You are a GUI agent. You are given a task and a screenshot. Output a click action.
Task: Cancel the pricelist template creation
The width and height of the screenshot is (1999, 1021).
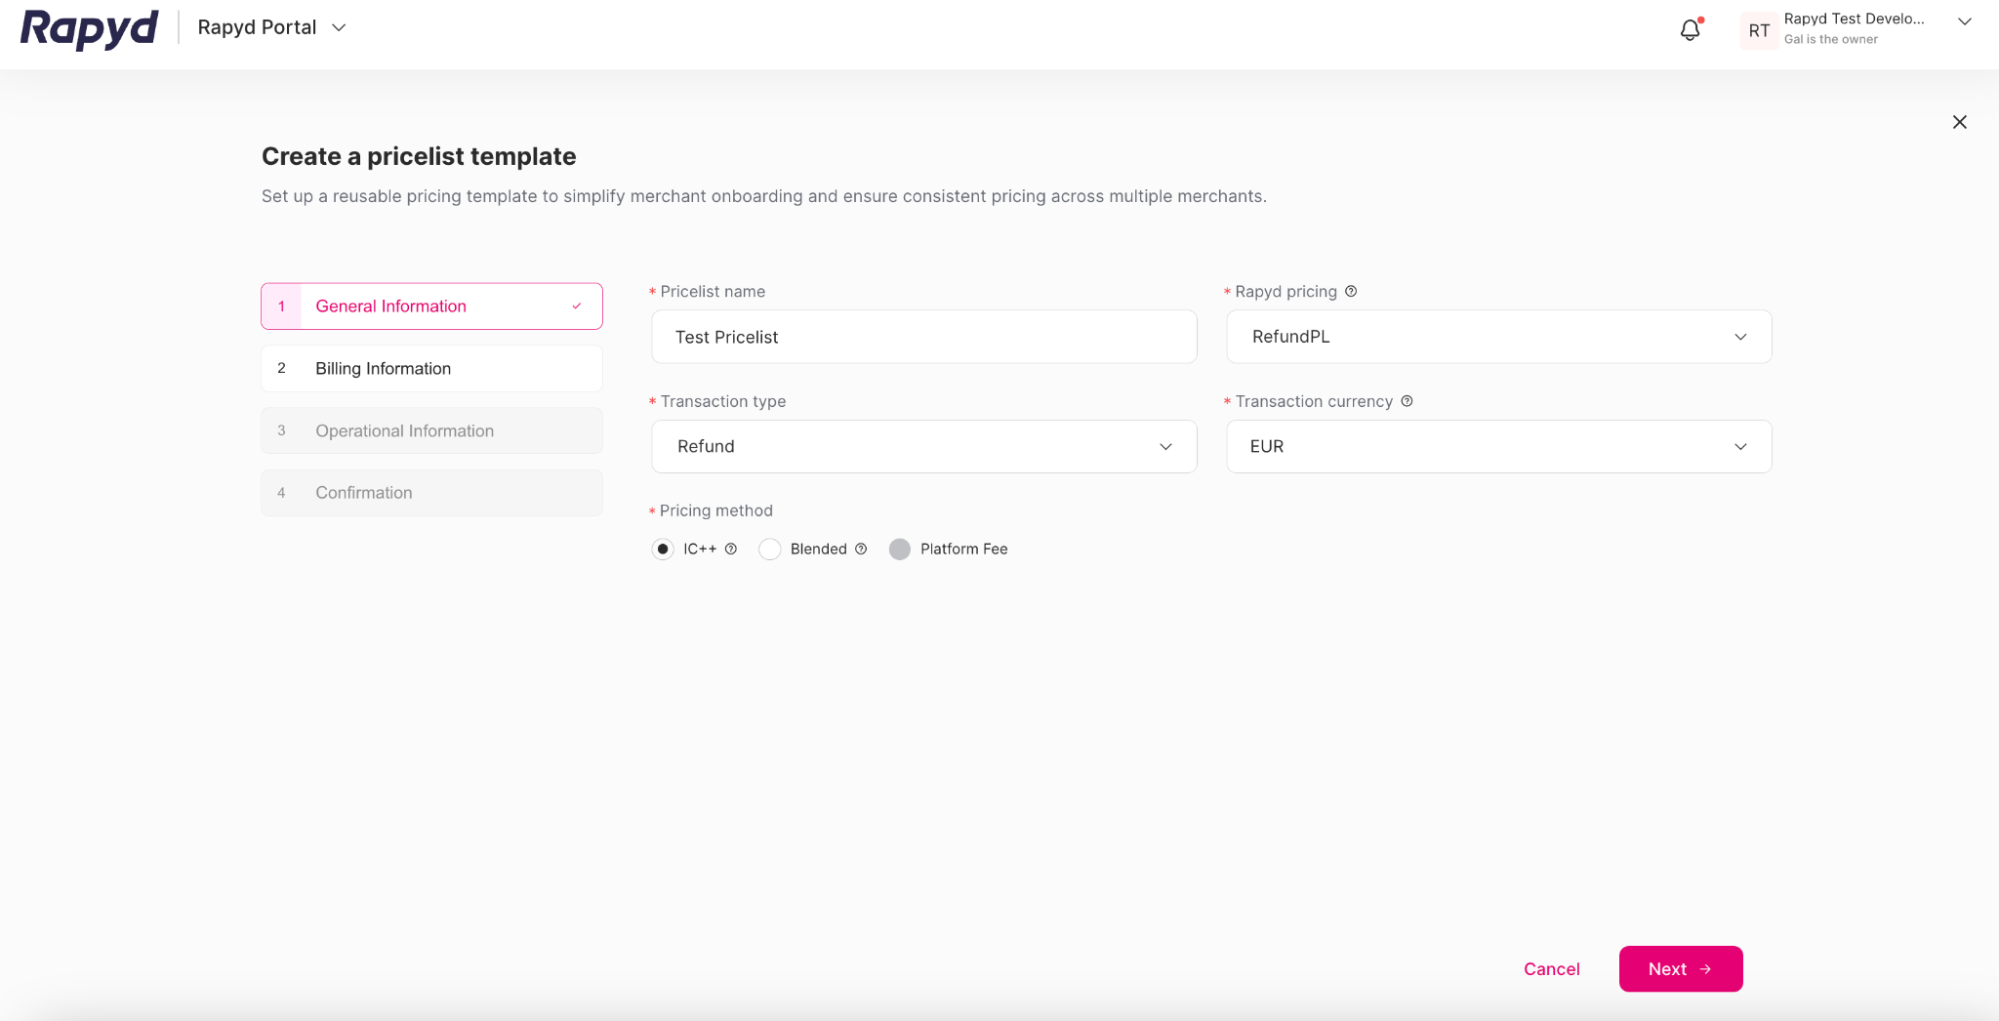pos(1551,968)
